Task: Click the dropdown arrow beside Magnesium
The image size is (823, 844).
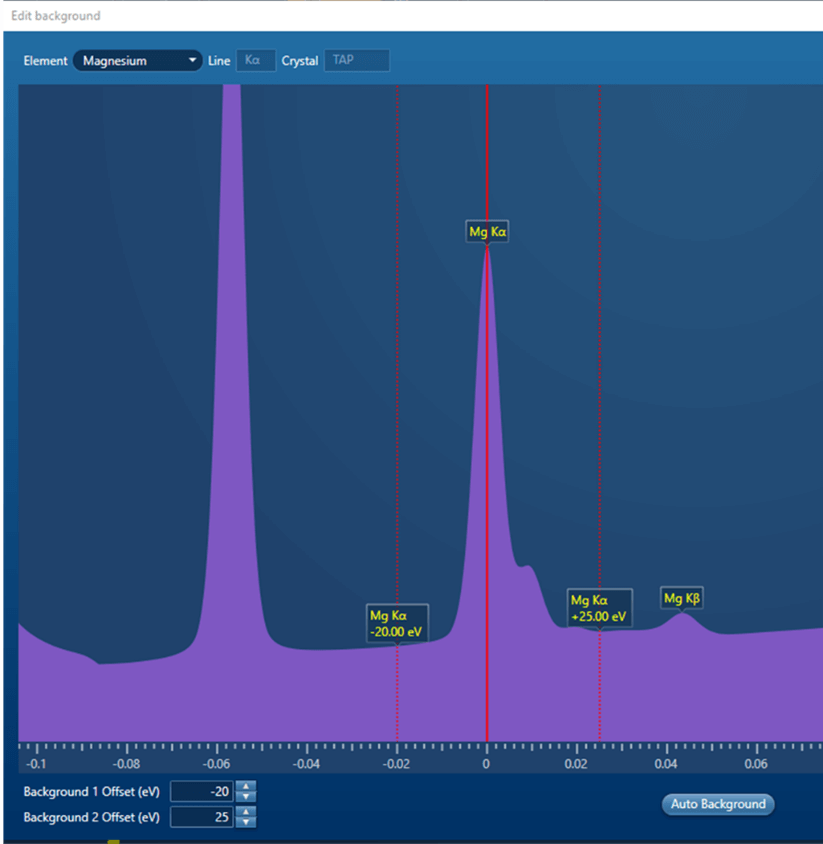Action: (x=191, y=60)
